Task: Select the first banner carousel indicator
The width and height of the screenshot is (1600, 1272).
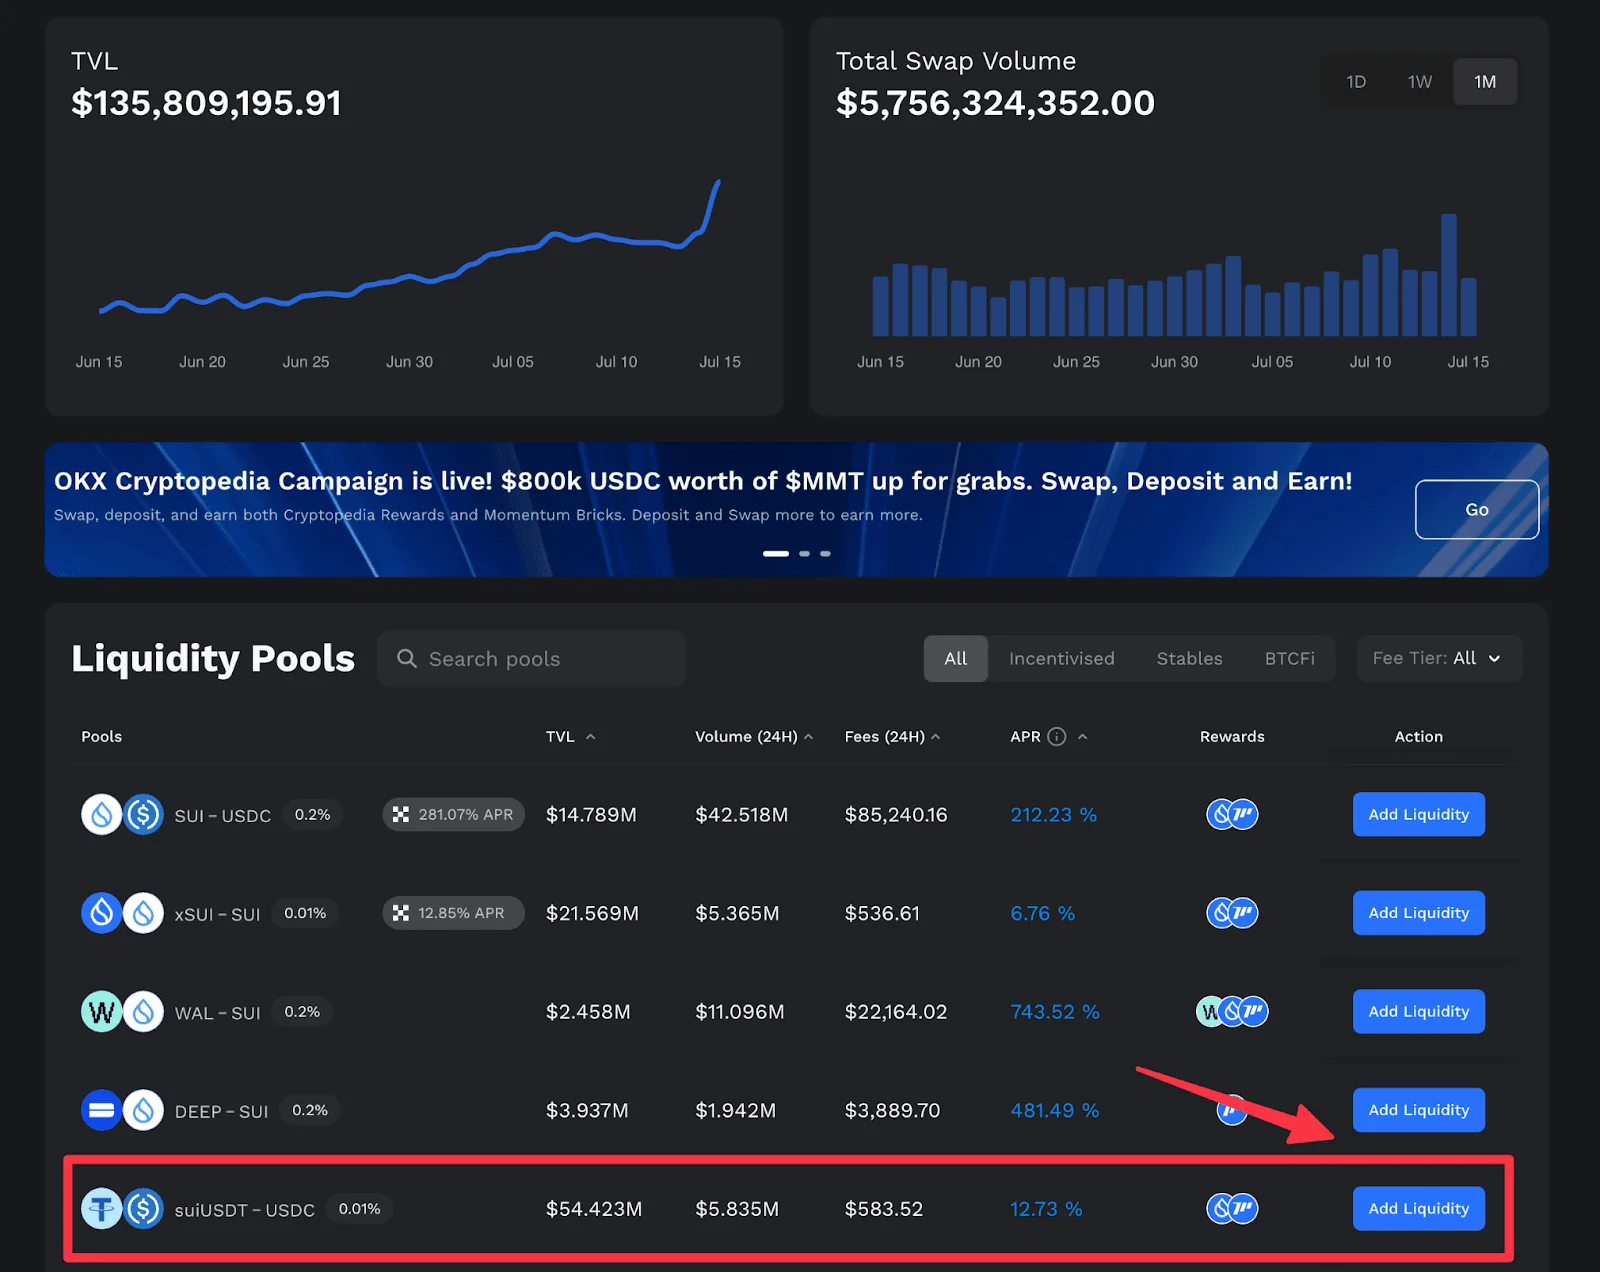Action: coord(776,554)
